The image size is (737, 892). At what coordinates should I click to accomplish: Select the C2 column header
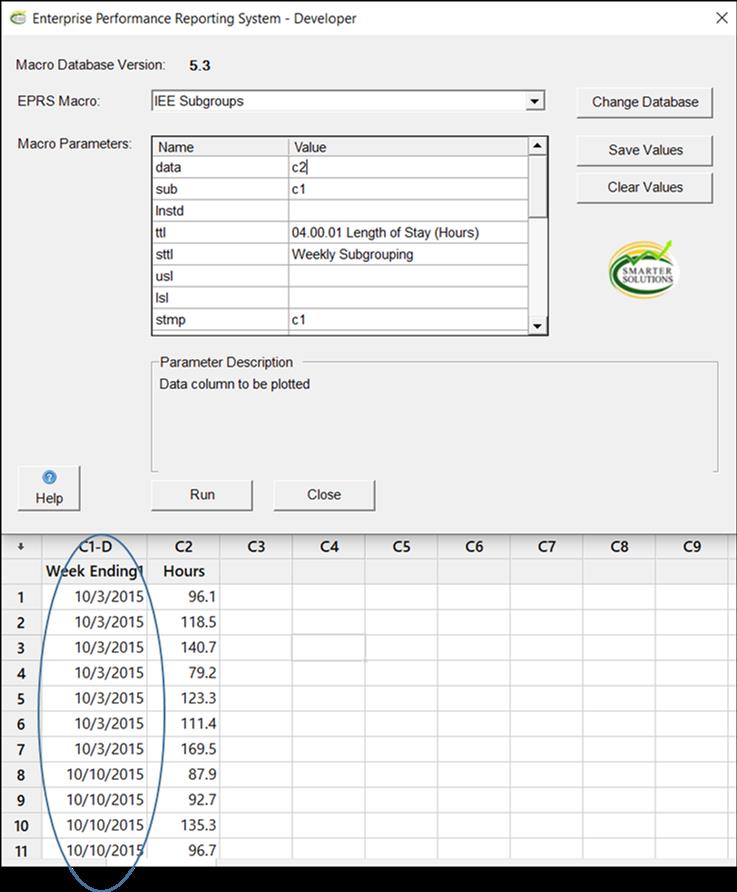click(183, 547)
